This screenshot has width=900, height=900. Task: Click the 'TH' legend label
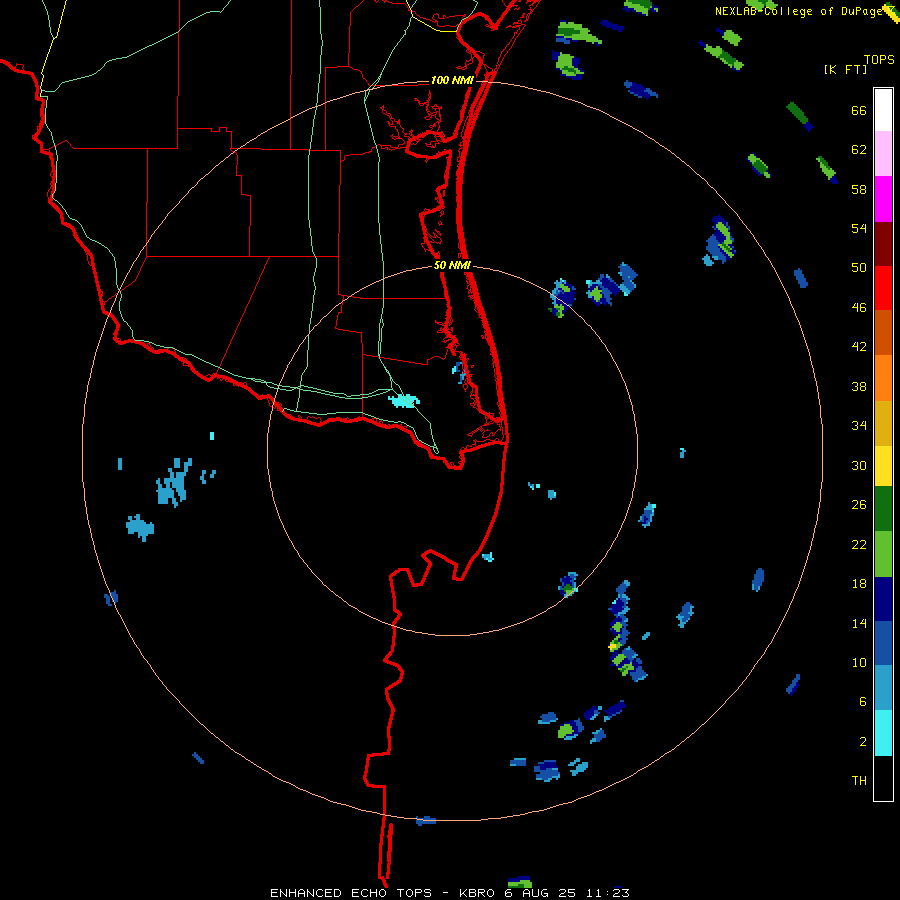pos(859,781)
